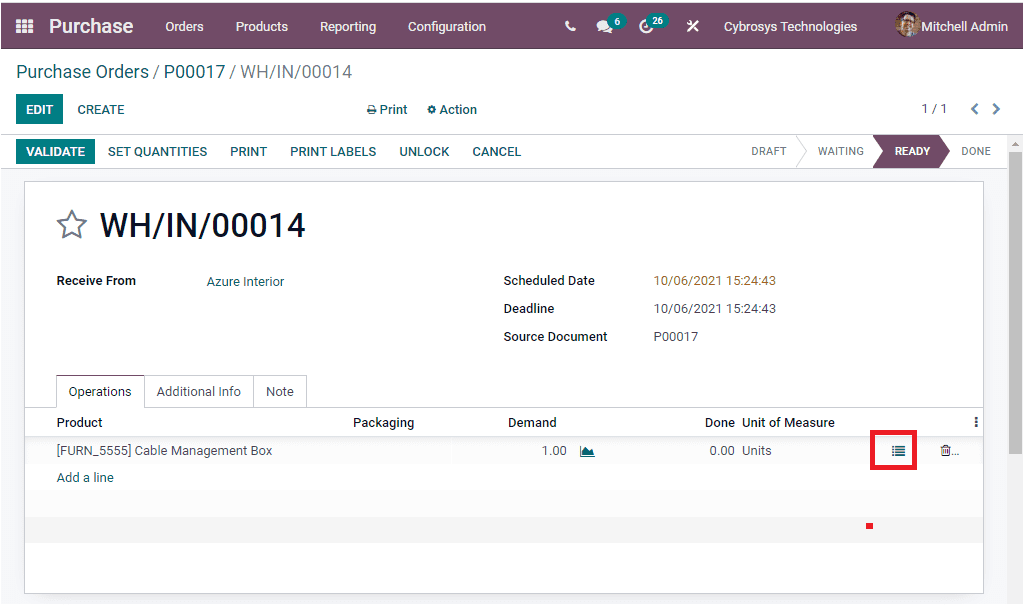This screenshot has width=1024, height=605.
Task: Click the next record chevron arrow
Action: 996,109
